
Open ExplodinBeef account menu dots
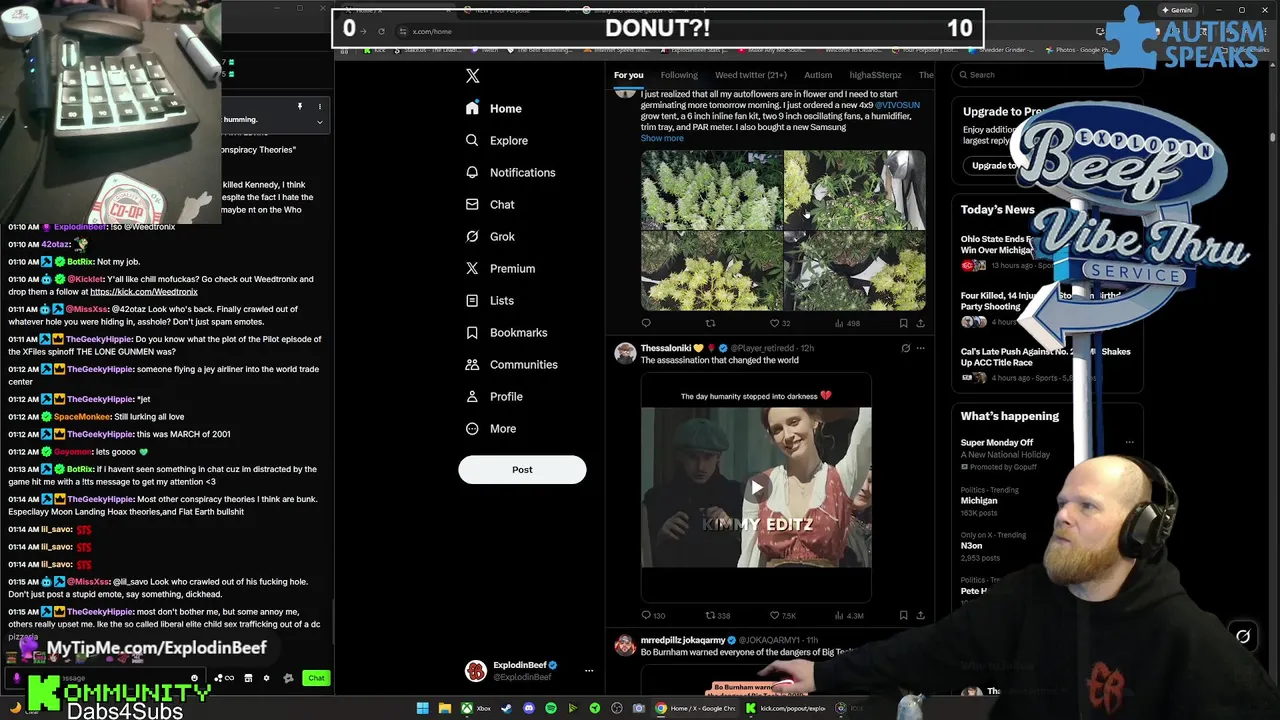(589, 671)
